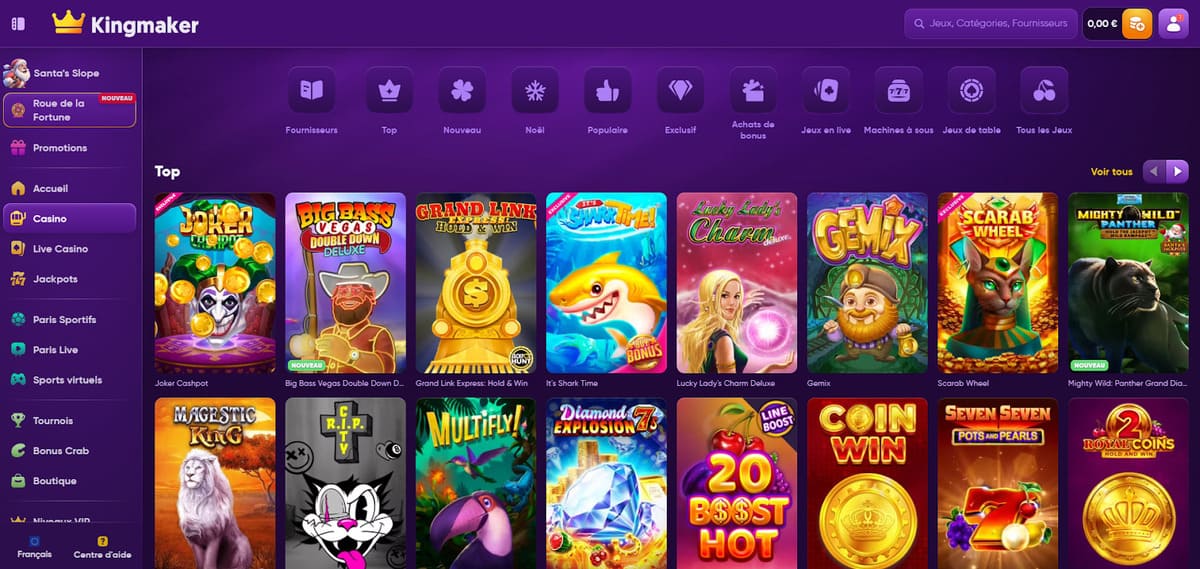Viewport: 1200px width, 569px height.
Task: Select the Tous les Jeux cherry icon
Action: click(x=1044, y=90)
